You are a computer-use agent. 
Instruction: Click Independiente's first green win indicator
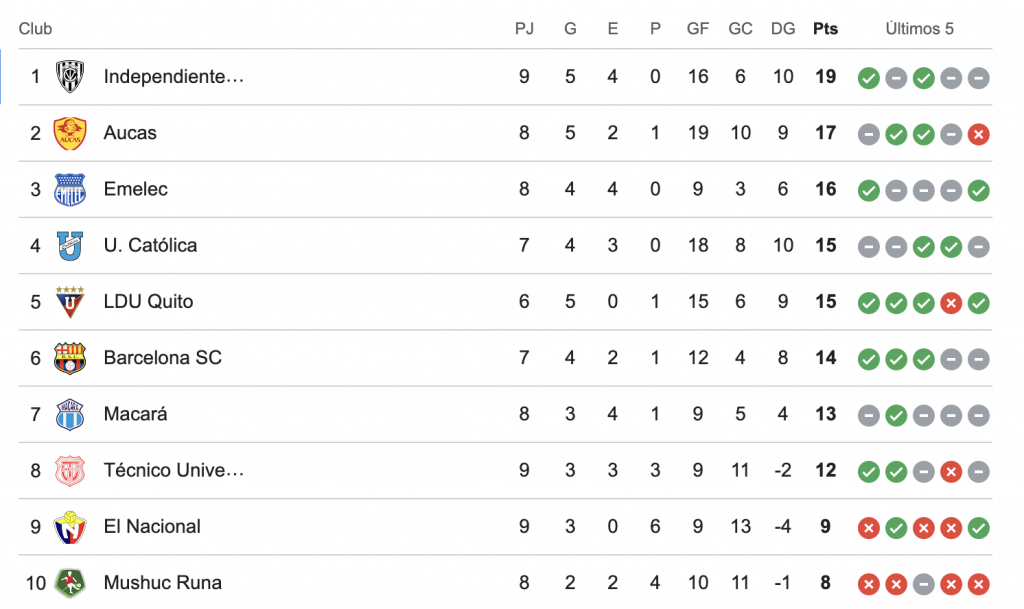pos(869,78)
